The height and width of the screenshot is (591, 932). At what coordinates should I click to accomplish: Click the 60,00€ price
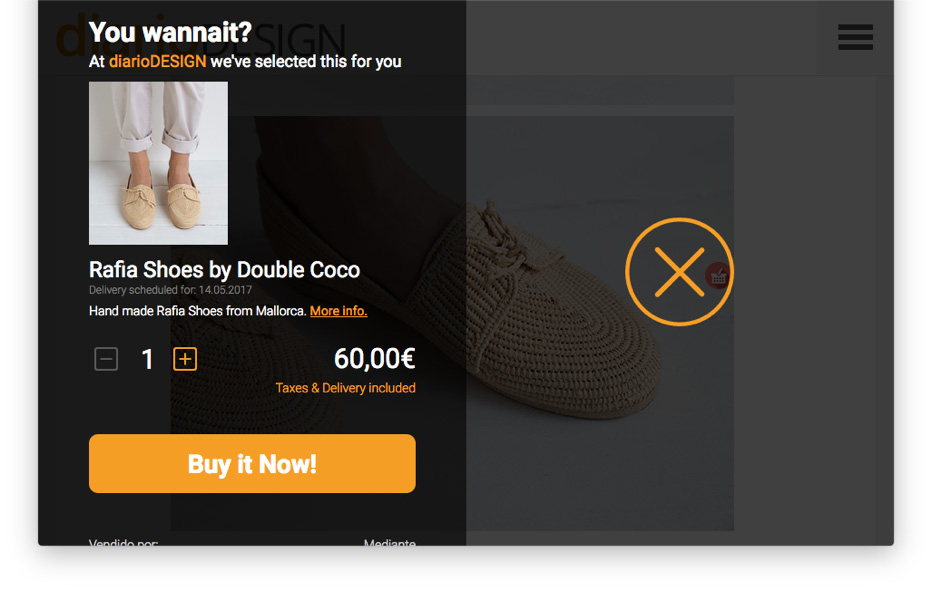374,358
